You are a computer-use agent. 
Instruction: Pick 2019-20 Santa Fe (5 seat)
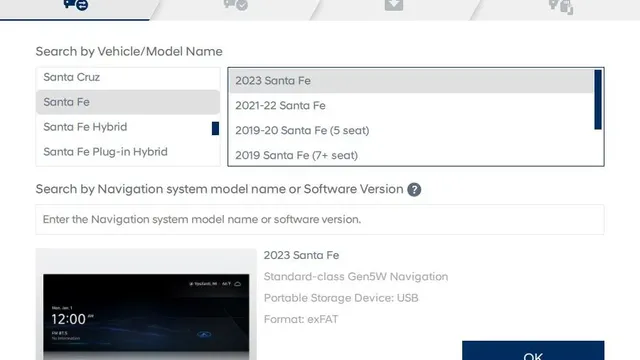(411, 131)
